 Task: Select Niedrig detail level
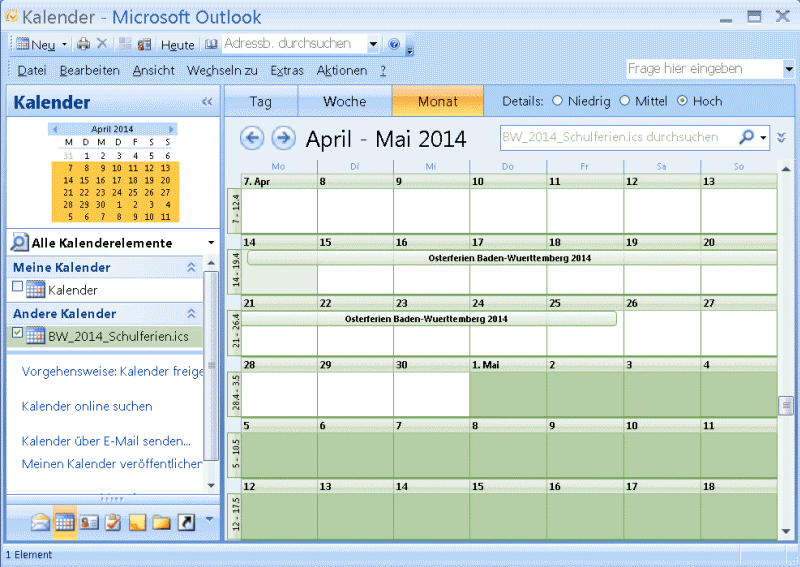pyautogui.click(x=557, y=101)
